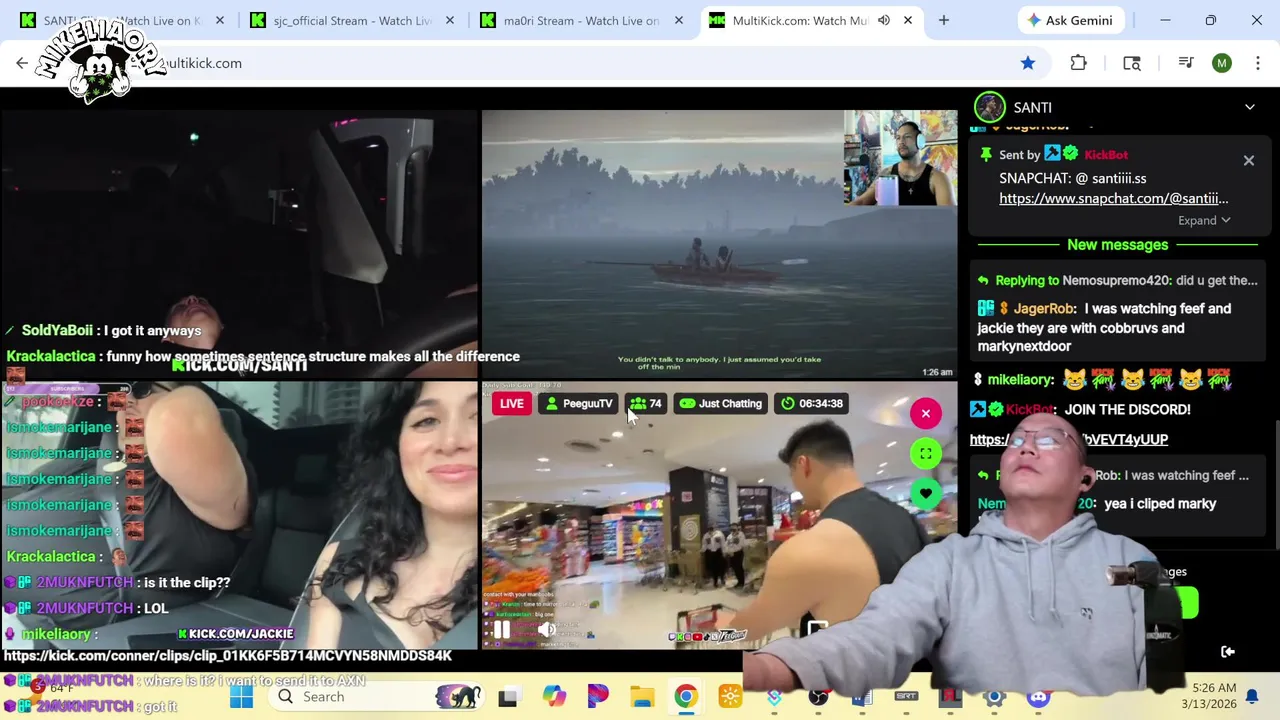Click the boat game stream video tile

719,244
